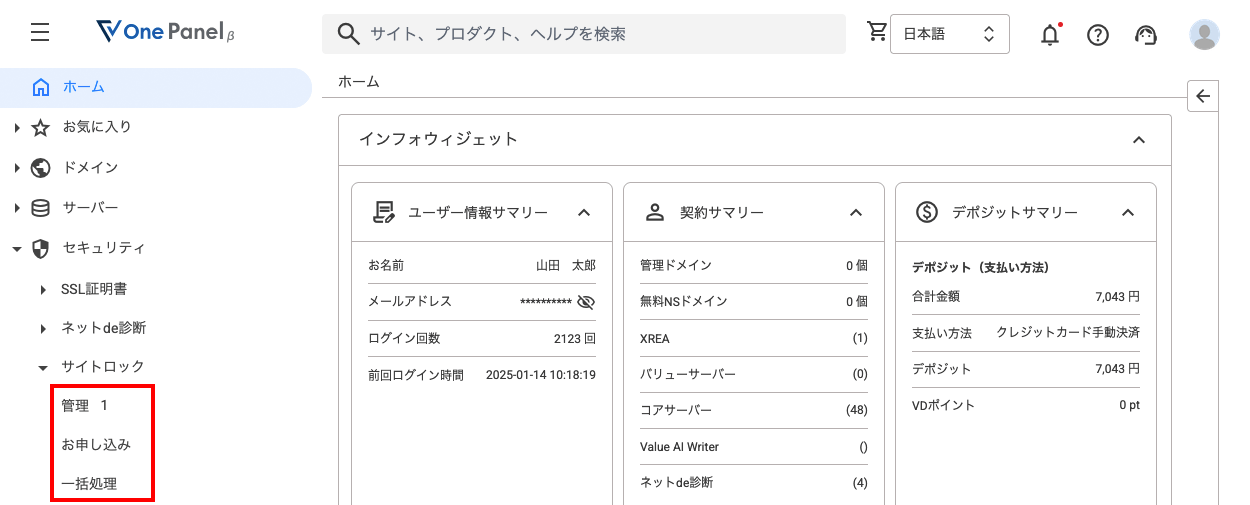Collapse the 契約サマリー widget
1250x505 pixels.
856,212
